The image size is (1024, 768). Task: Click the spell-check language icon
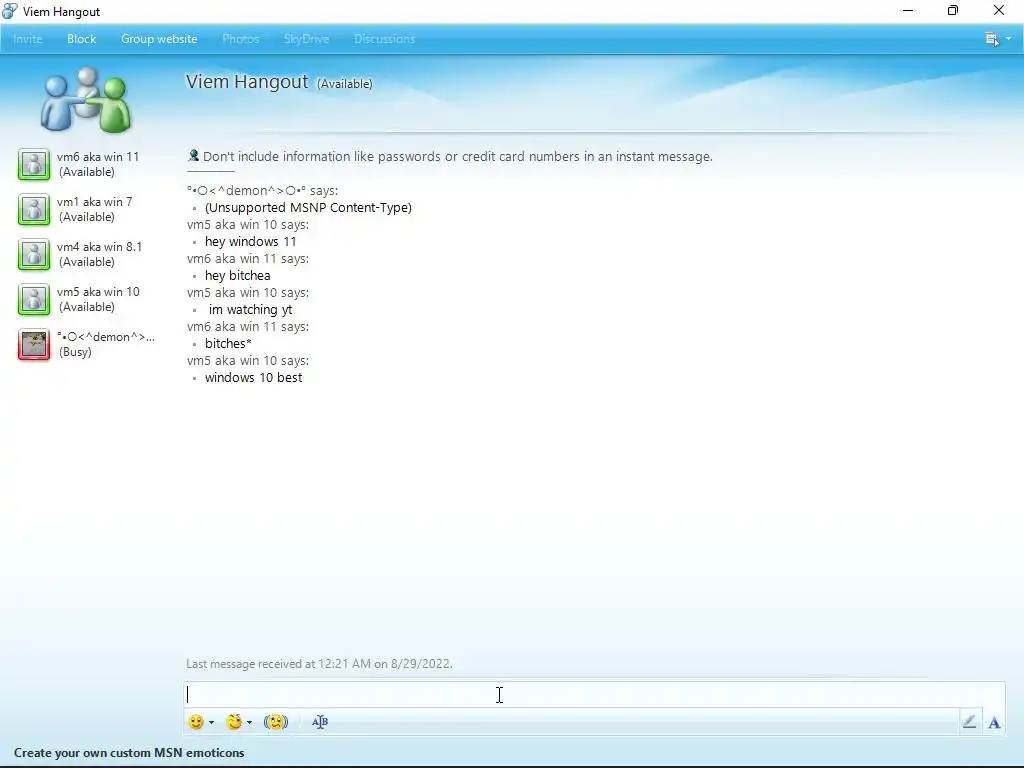coord(319,722)
